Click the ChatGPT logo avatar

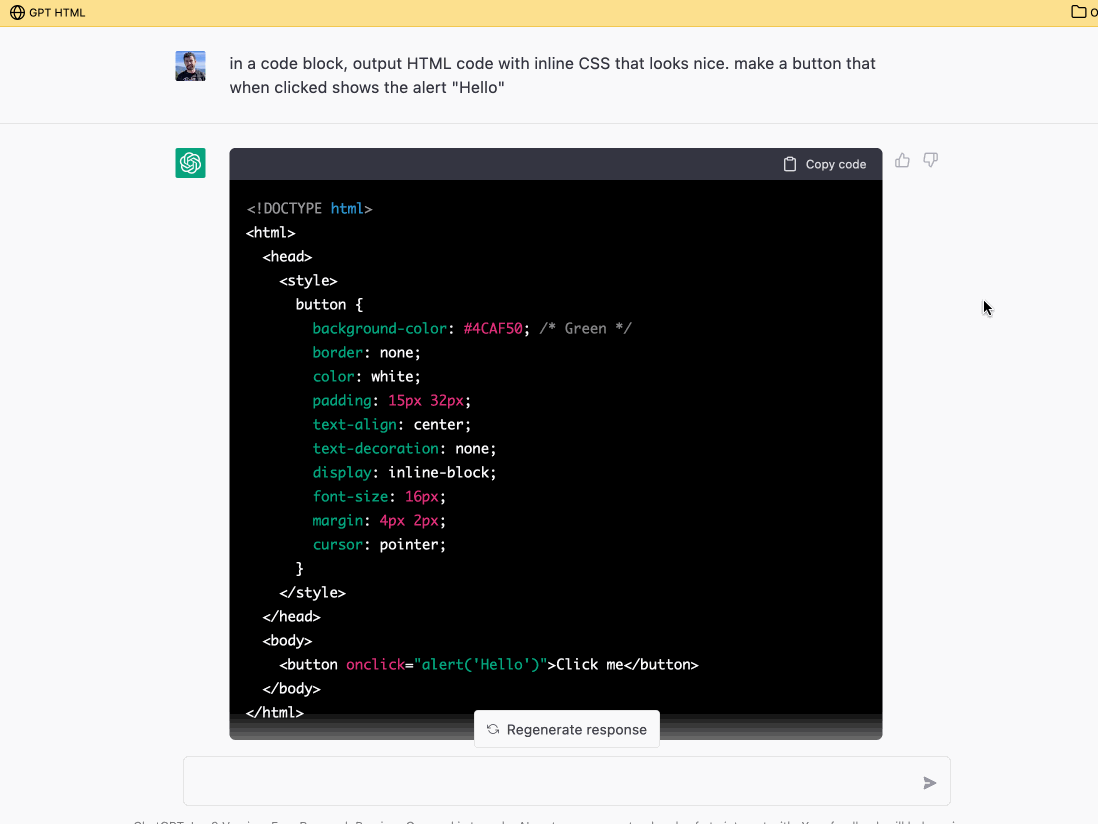pyautogui.click(x=190, y=163)
